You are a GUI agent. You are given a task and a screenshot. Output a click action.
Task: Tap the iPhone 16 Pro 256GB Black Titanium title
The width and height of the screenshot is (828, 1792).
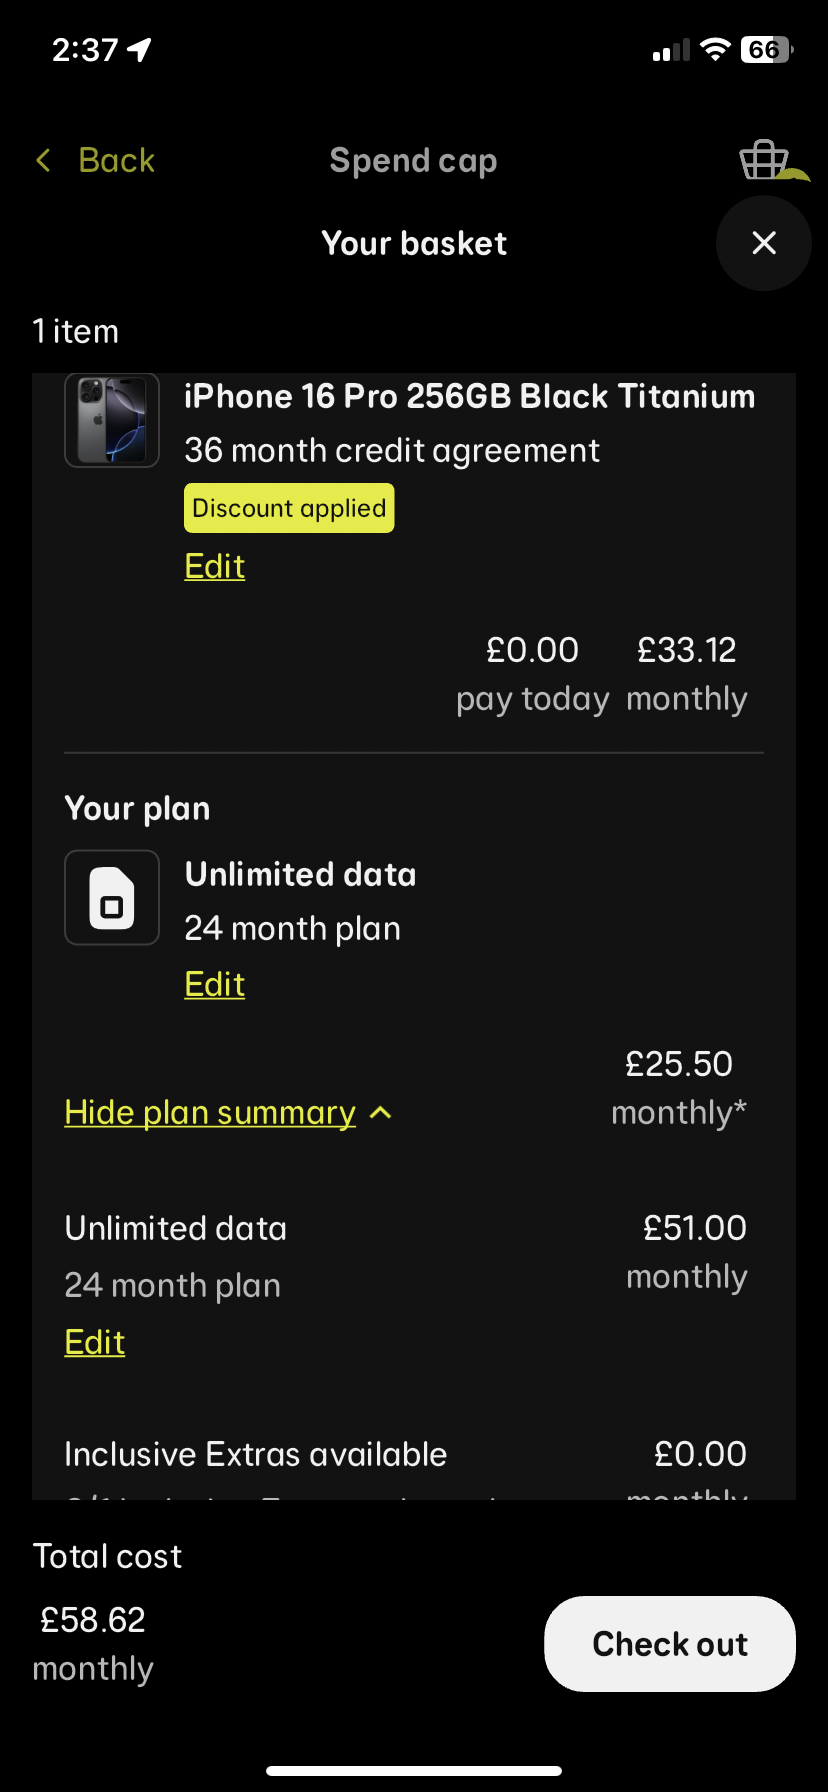click(x=469, y=396)
